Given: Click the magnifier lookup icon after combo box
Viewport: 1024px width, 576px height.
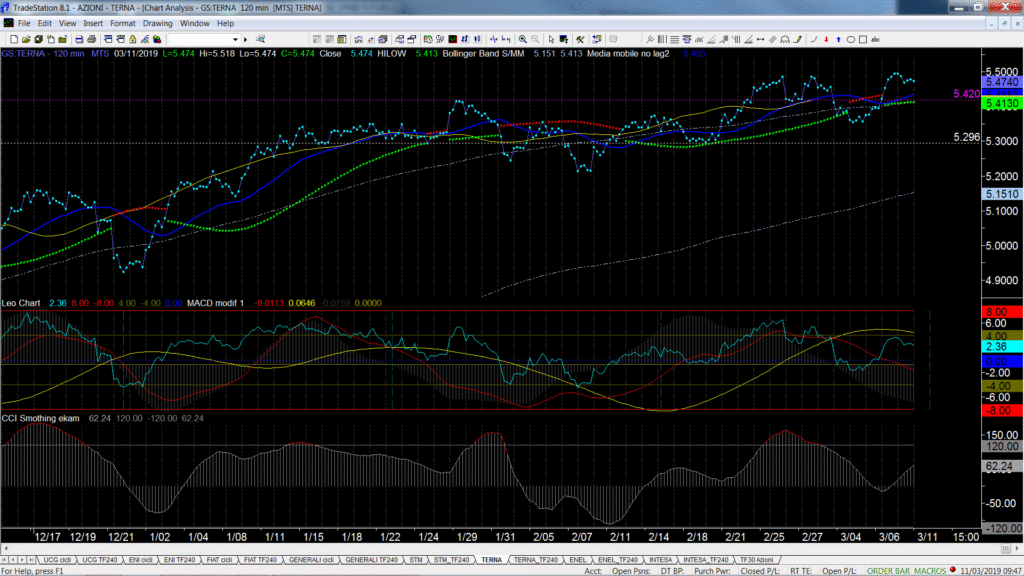Looking at the screenshot, I should (260, 40).
